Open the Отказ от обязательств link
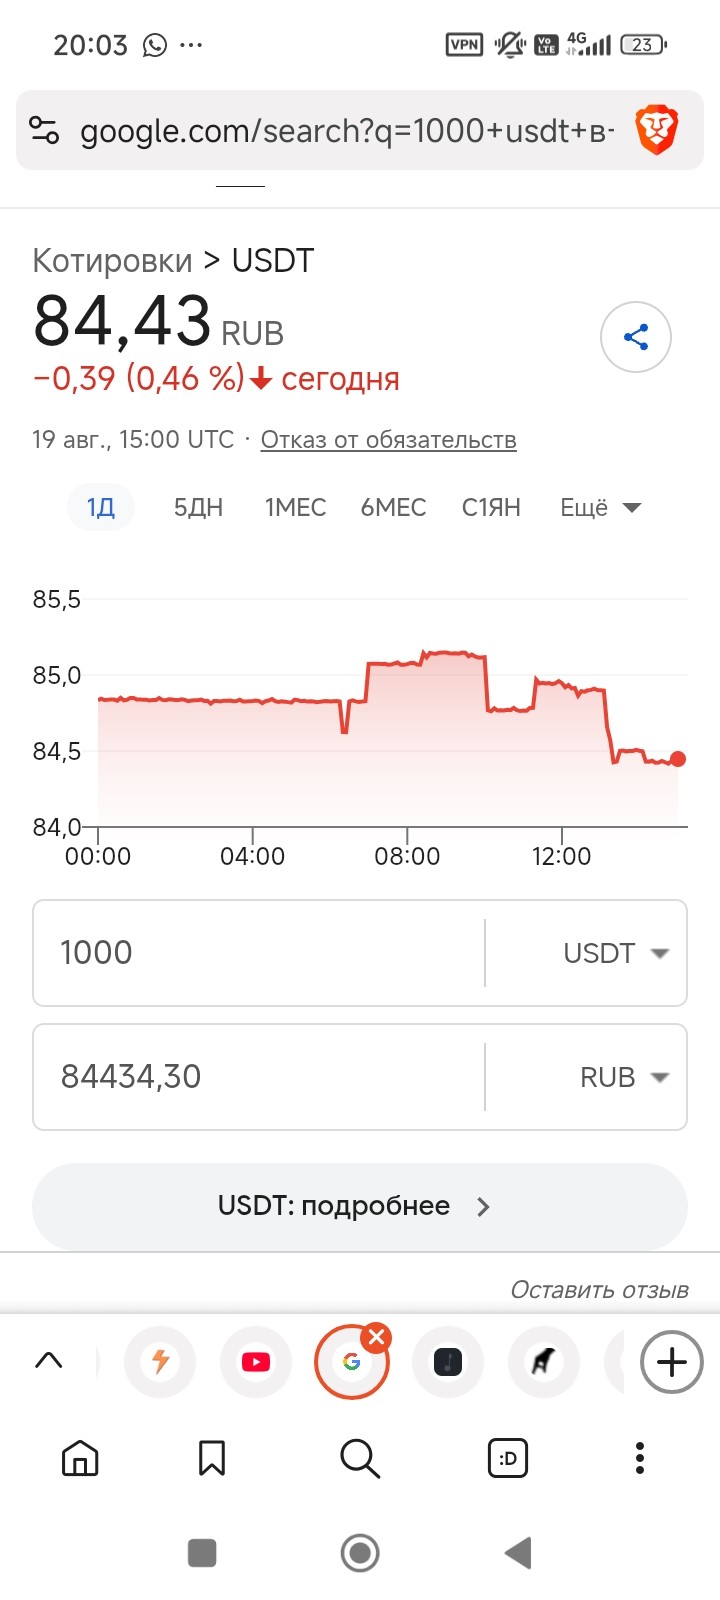 [x=389, y=440]
